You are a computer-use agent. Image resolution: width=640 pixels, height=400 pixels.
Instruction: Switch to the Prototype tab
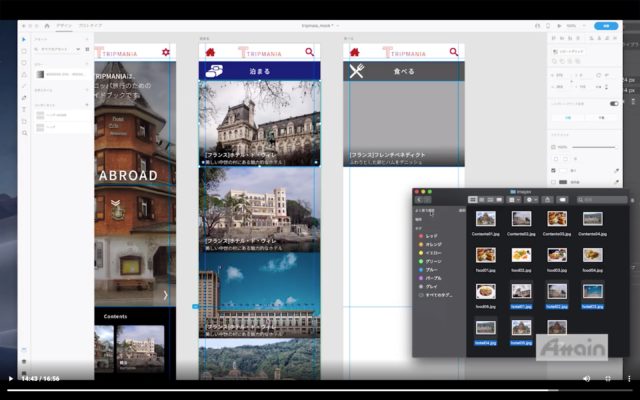click(89, 25)
